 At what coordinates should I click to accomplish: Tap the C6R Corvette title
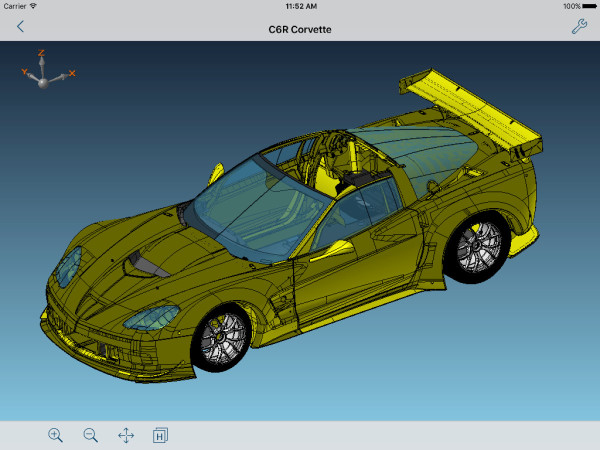[300, 29]
